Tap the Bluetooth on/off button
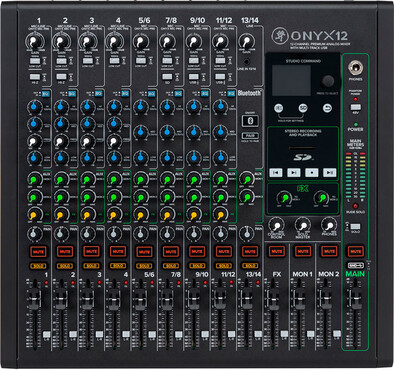The image size is (394, 370). click(250, 120)
